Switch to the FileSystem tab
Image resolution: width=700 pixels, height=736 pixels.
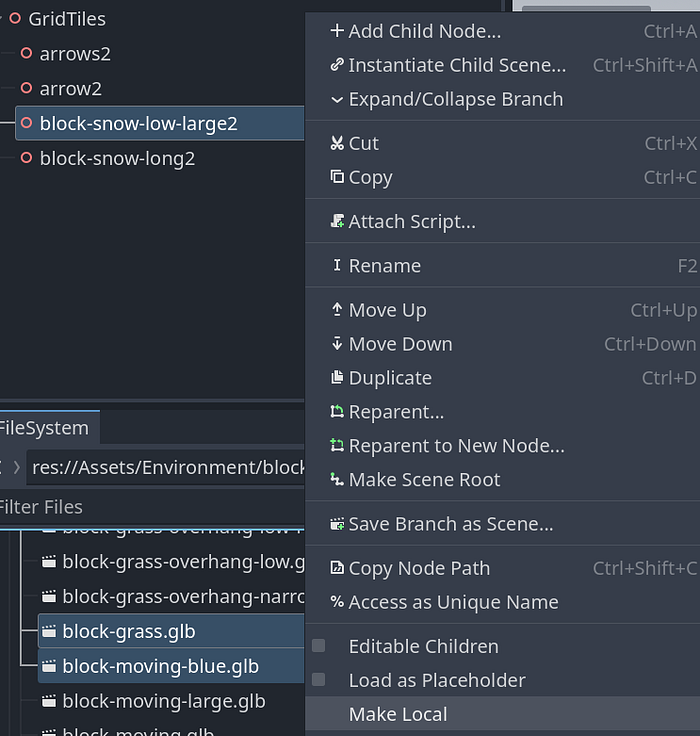[44, 428]
